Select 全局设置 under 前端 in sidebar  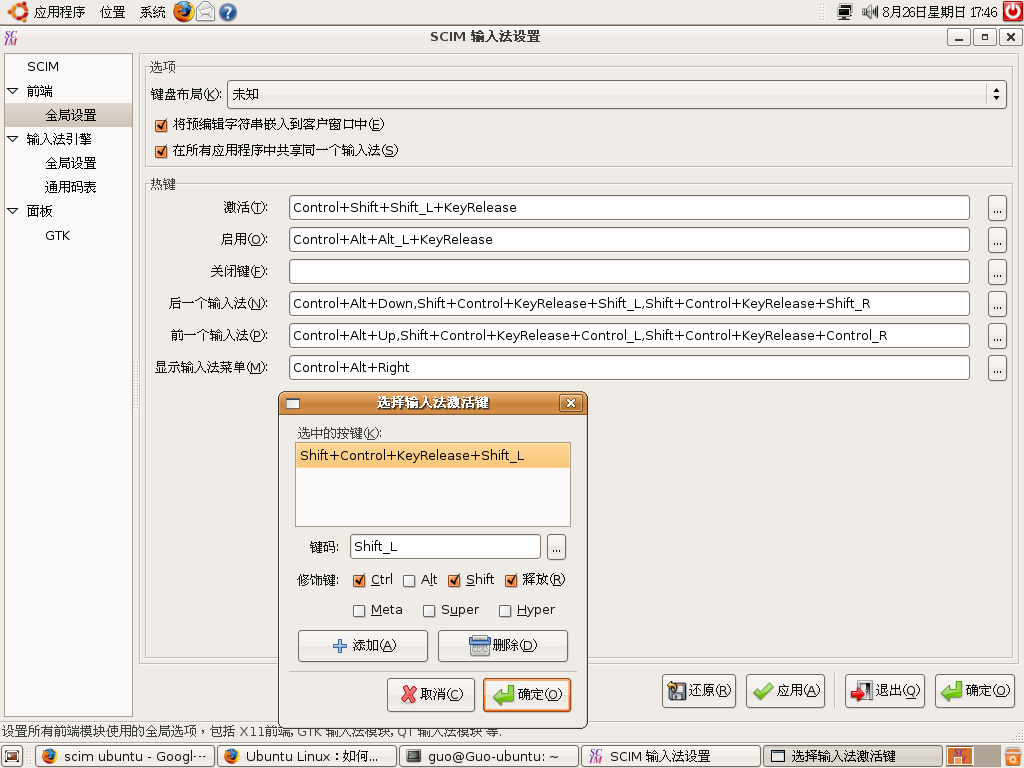(x=71, y=115)
